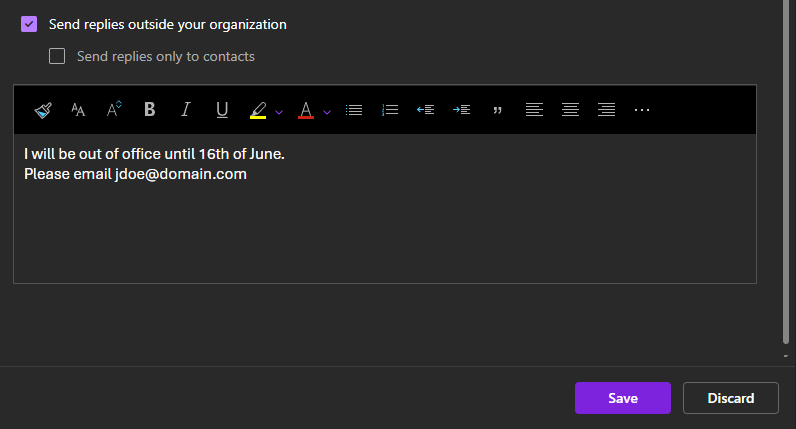Open the font size tool
Image resolution: width=796 pixels, height=429 pixels.
tap(78, 110)
